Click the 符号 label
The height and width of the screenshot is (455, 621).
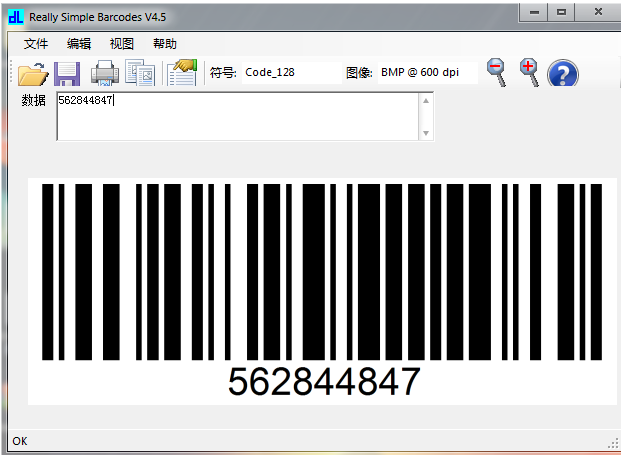pos(223,72)
